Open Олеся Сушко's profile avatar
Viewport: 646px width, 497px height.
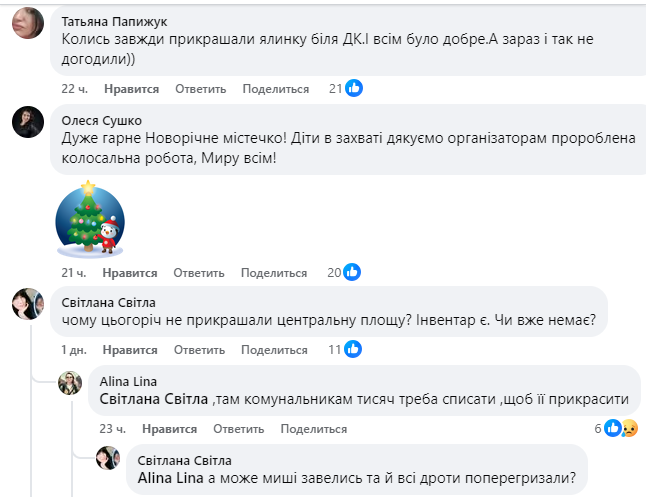[x=28, y=122]
